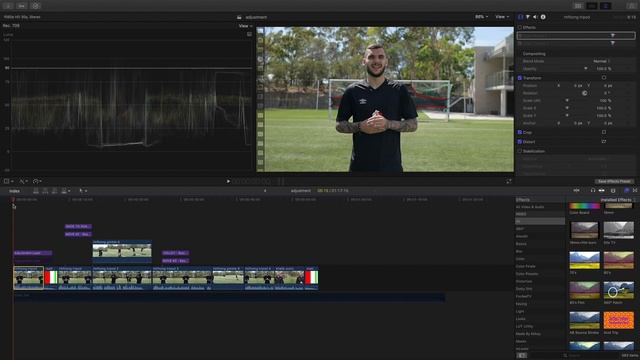Image resolution: width=640 pixels, height=360 pixels.
Task: Open the viewer View options dropdown
Action: point(502,17)
